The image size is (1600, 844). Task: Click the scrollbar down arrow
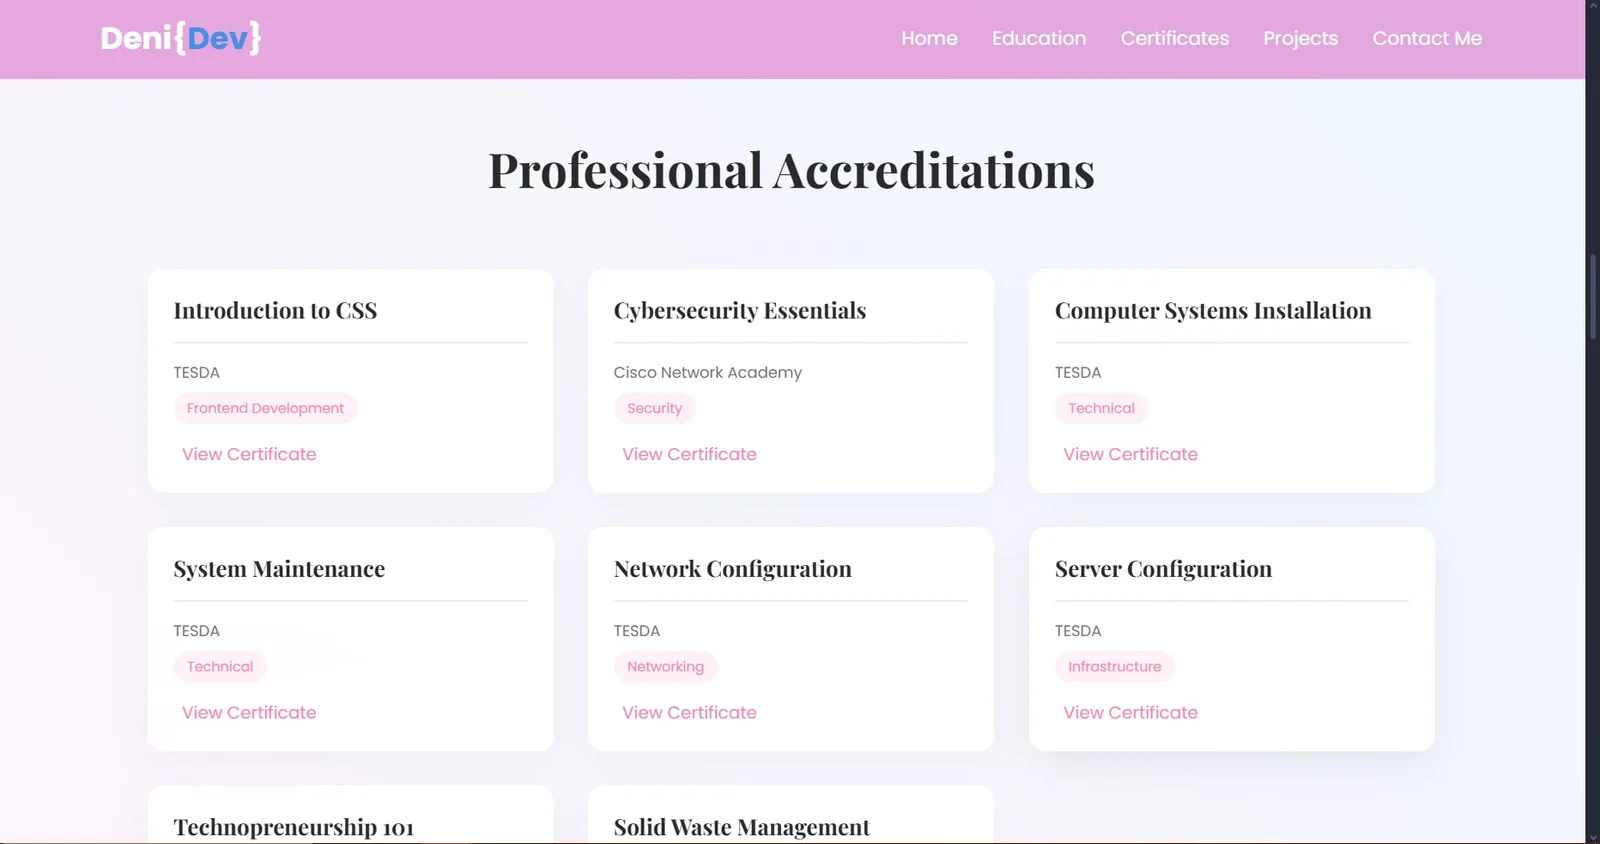pyautogui.click(x=1592, y=836)
